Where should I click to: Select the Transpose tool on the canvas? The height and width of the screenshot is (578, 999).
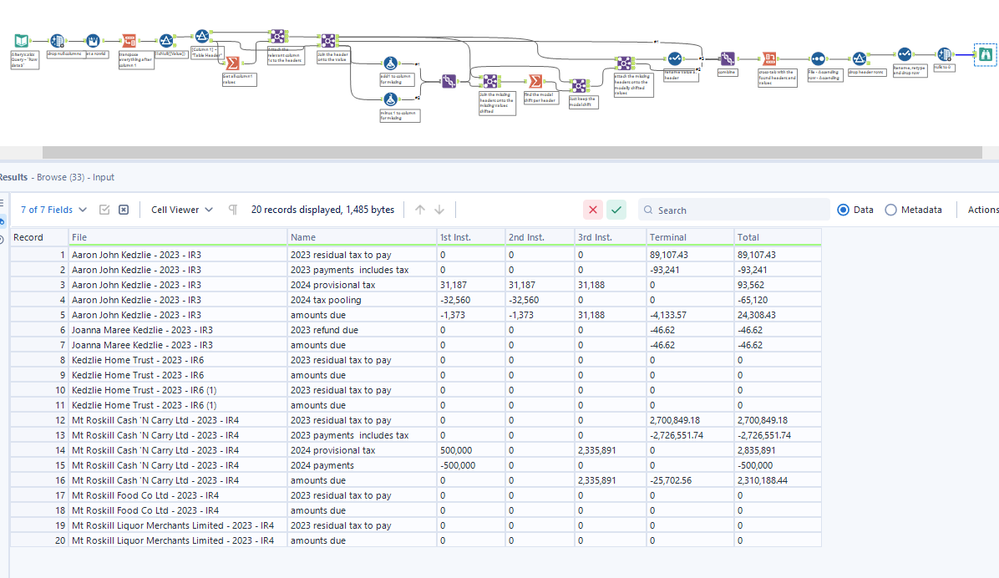click(129, 41)
